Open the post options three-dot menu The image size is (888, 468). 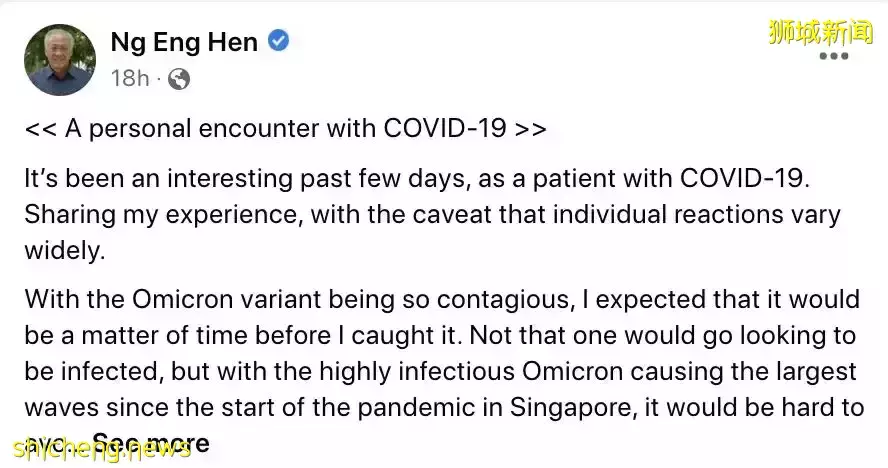click(833, 57)
